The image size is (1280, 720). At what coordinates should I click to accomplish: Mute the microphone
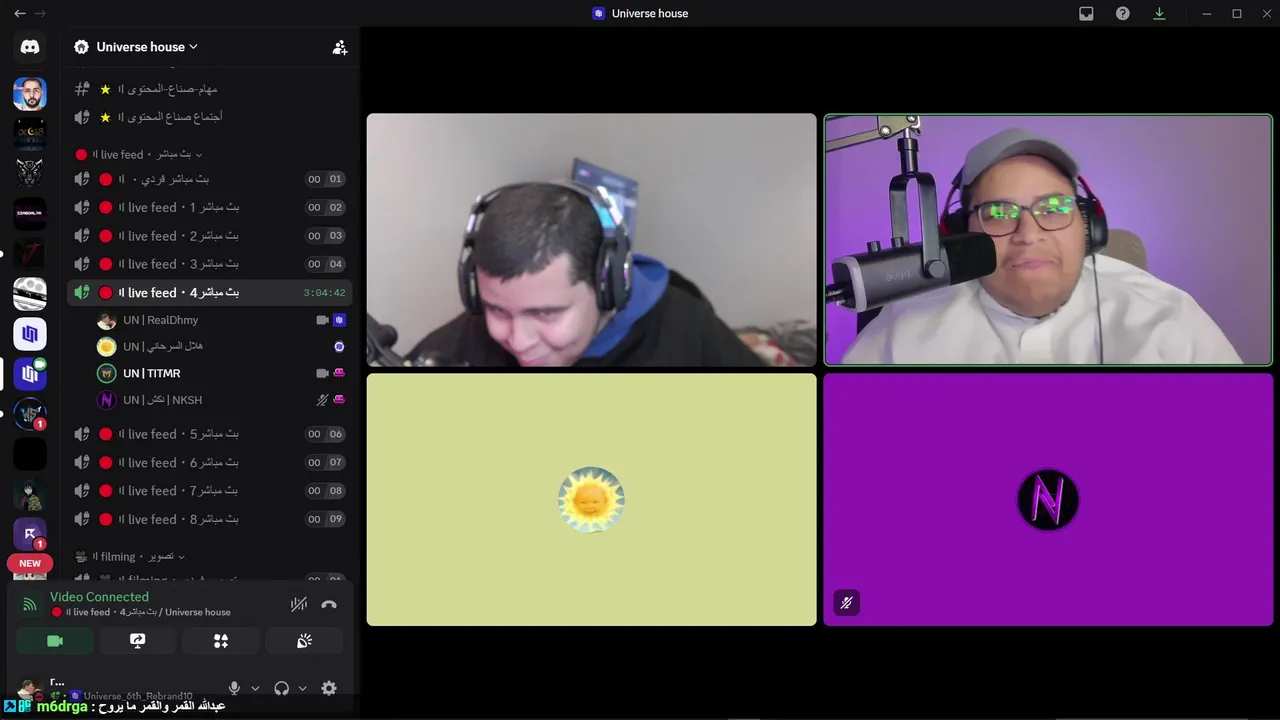tap(234, 688)
